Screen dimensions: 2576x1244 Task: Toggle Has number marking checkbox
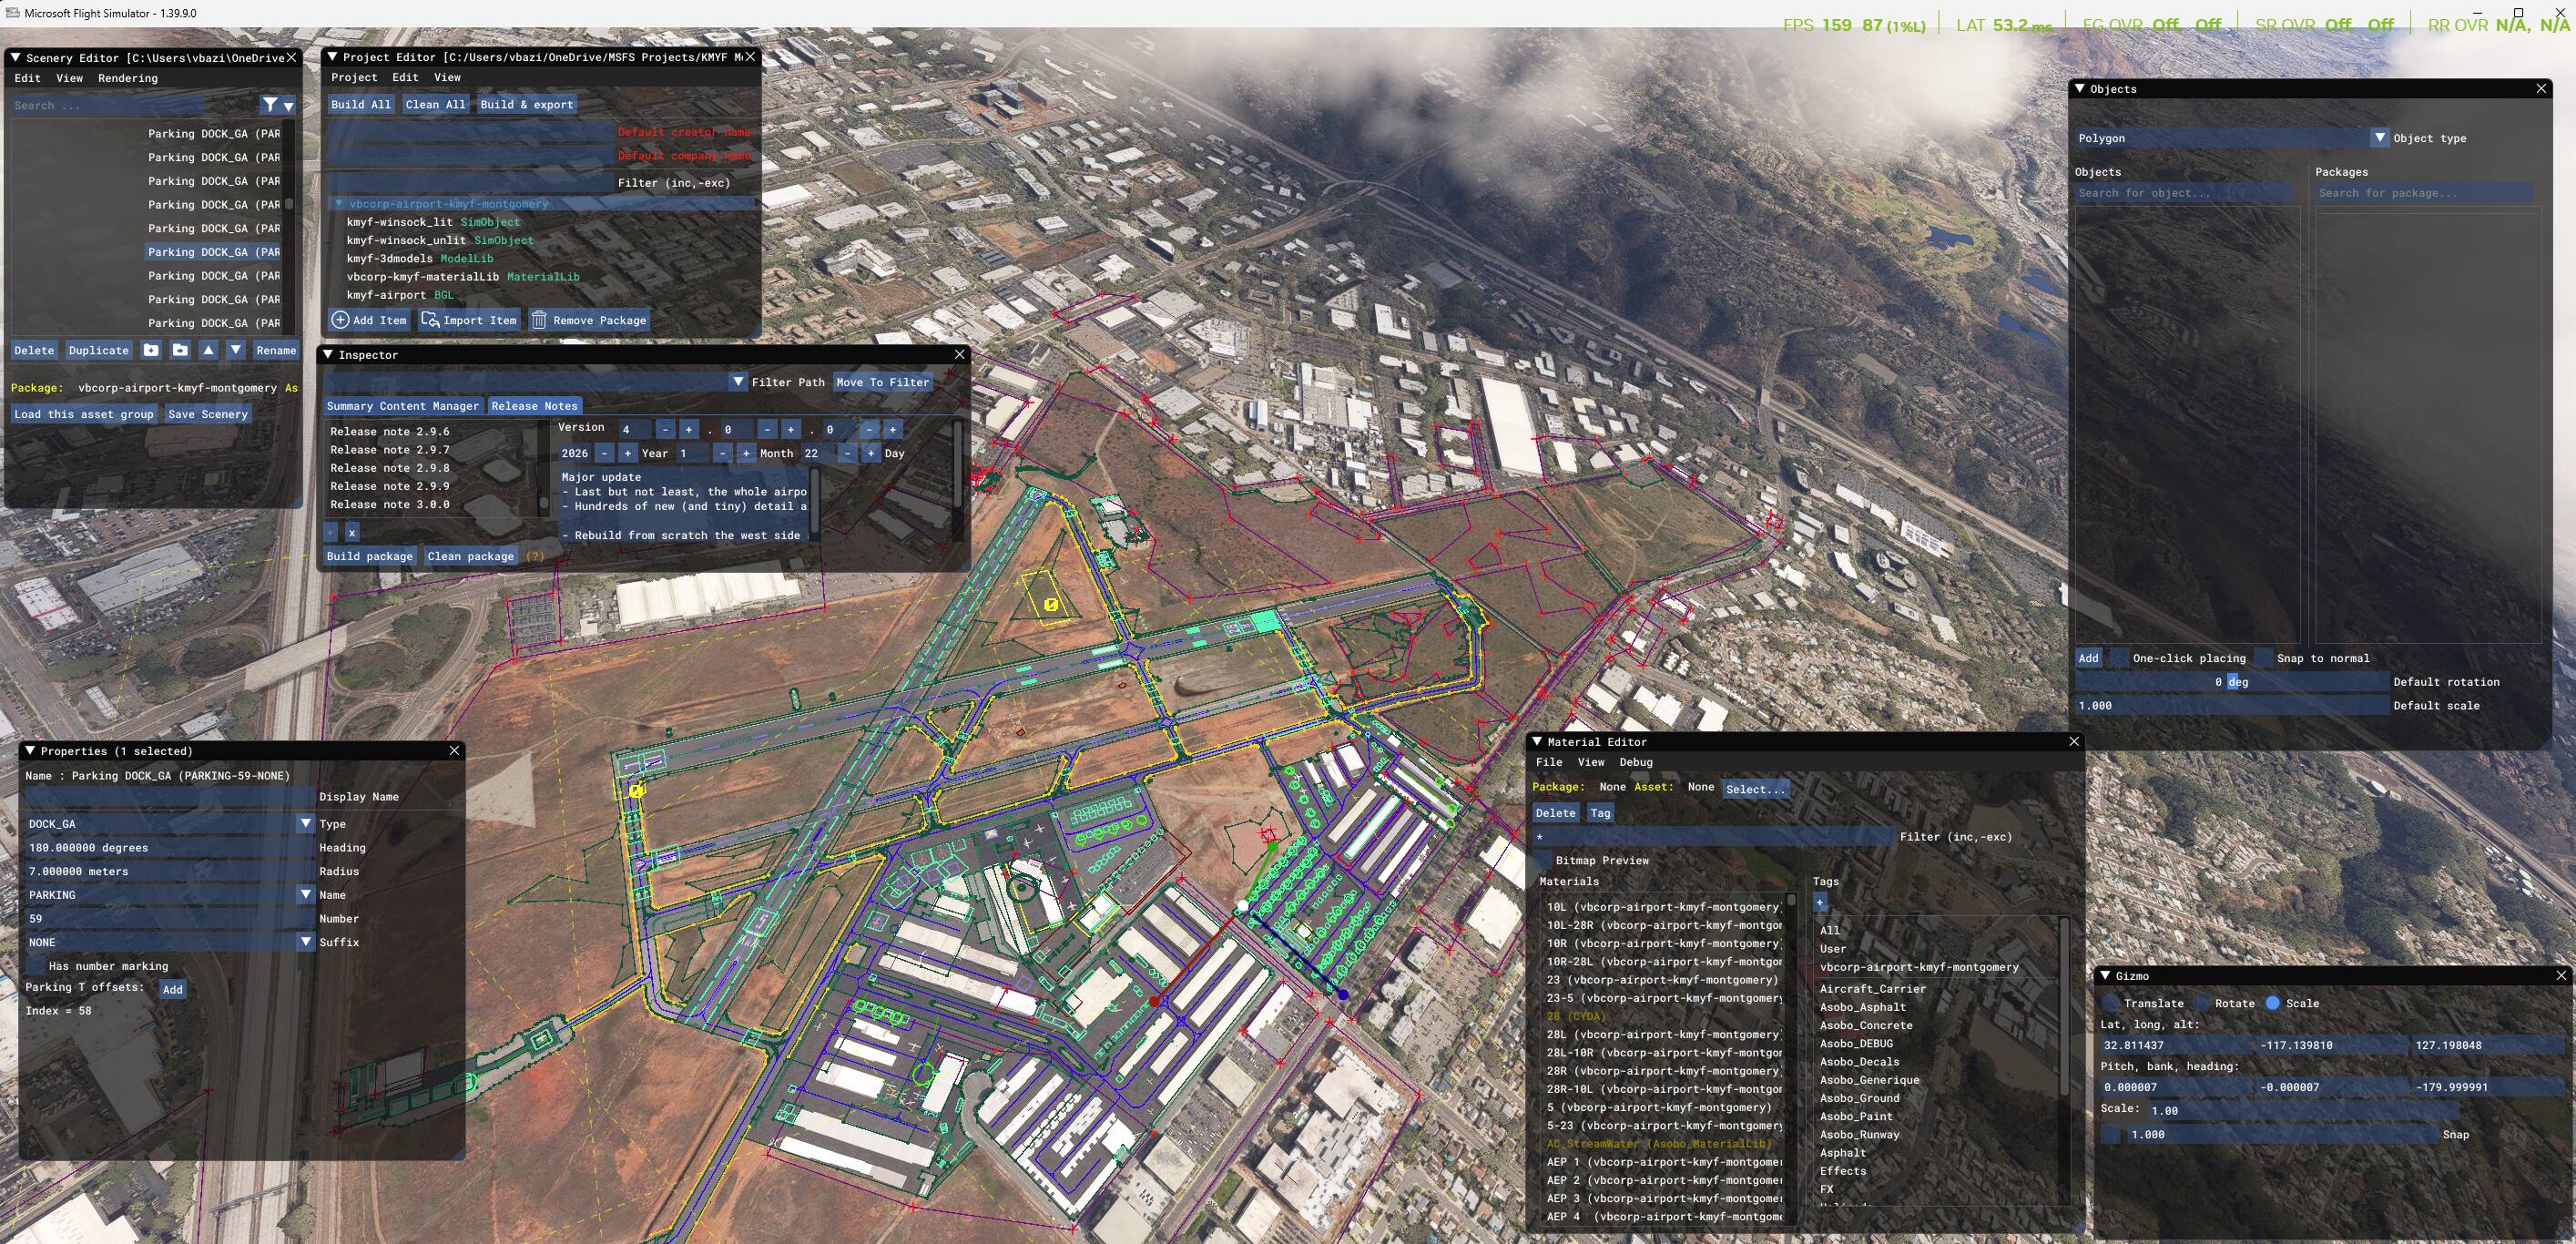tap(36, 966)
